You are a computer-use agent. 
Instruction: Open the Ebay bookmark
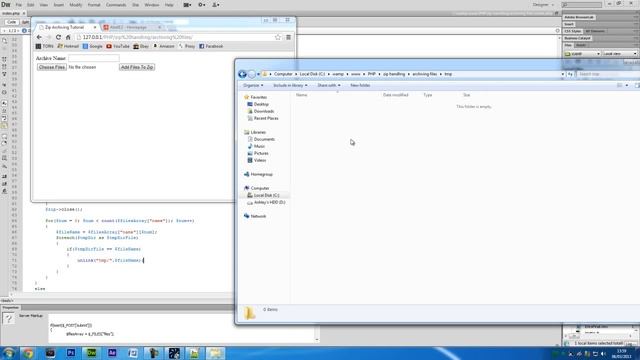pyautogui.click(x=141, y=47)
